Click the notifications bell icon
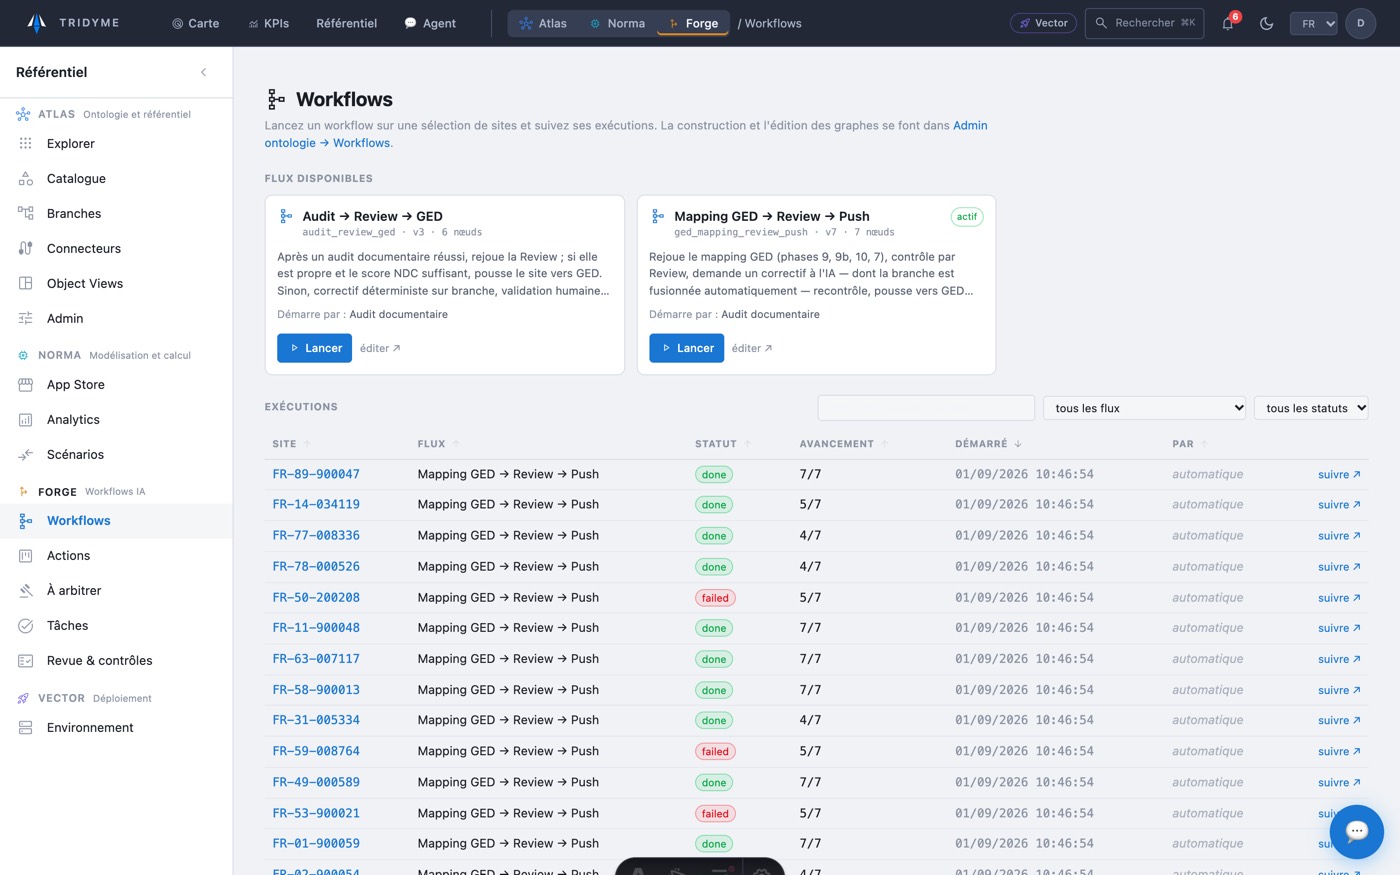 1228,23
